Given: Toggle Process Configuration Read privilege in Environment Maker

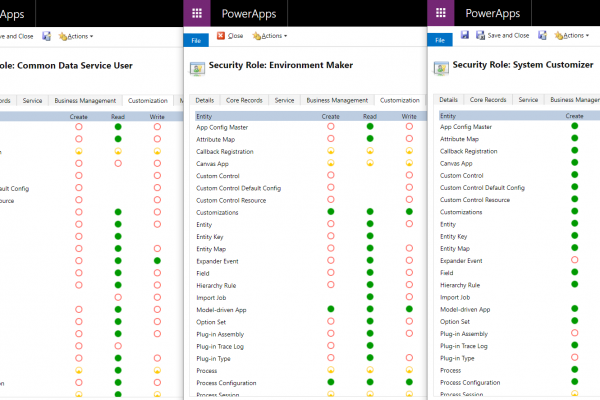Looking at the screenshot, I should [x=370, y=382].
